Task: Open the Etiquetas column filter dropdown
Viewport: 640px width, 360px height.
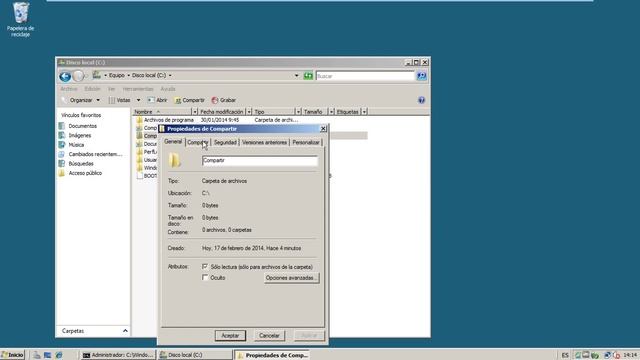Action: [364, 111]
